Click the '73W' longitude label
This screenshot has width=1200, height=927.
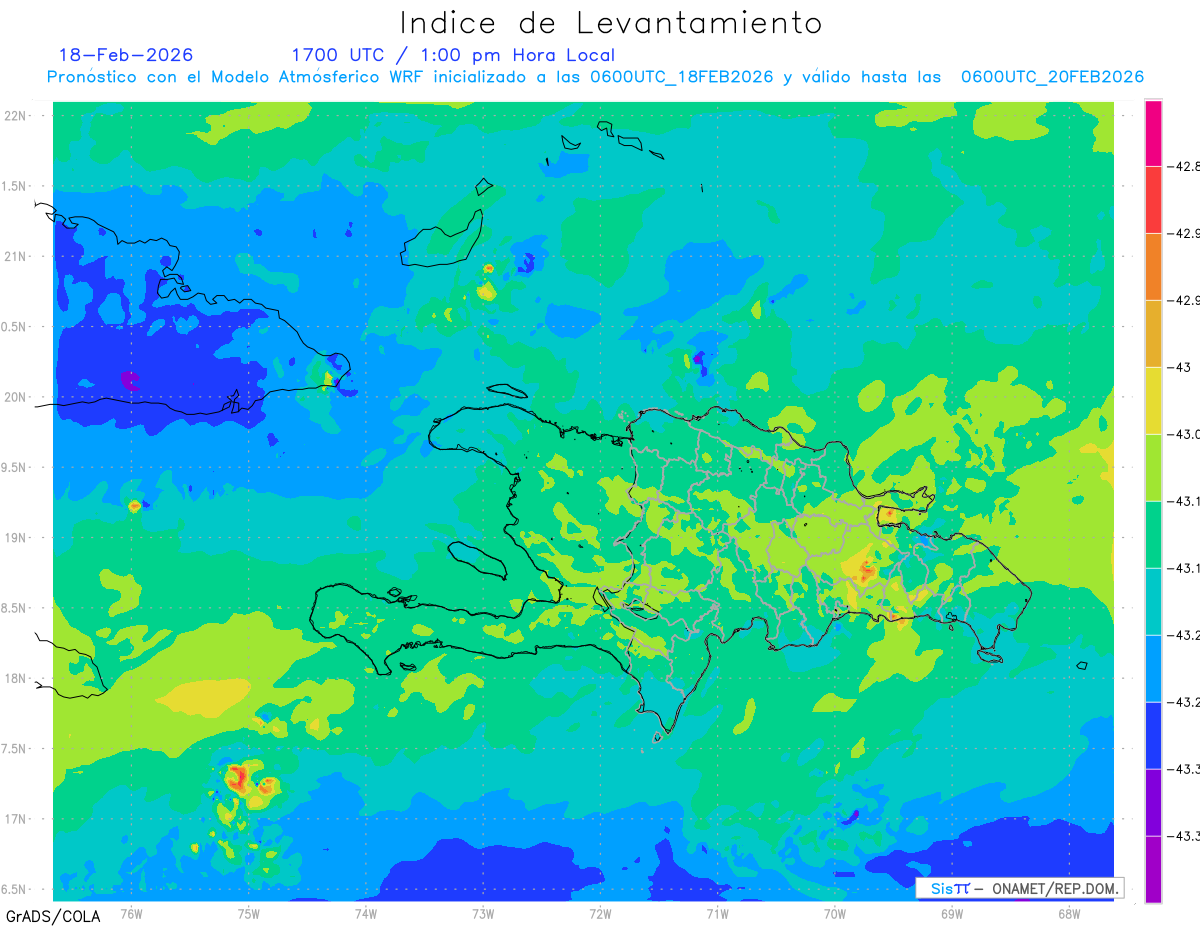coord(483,913)
